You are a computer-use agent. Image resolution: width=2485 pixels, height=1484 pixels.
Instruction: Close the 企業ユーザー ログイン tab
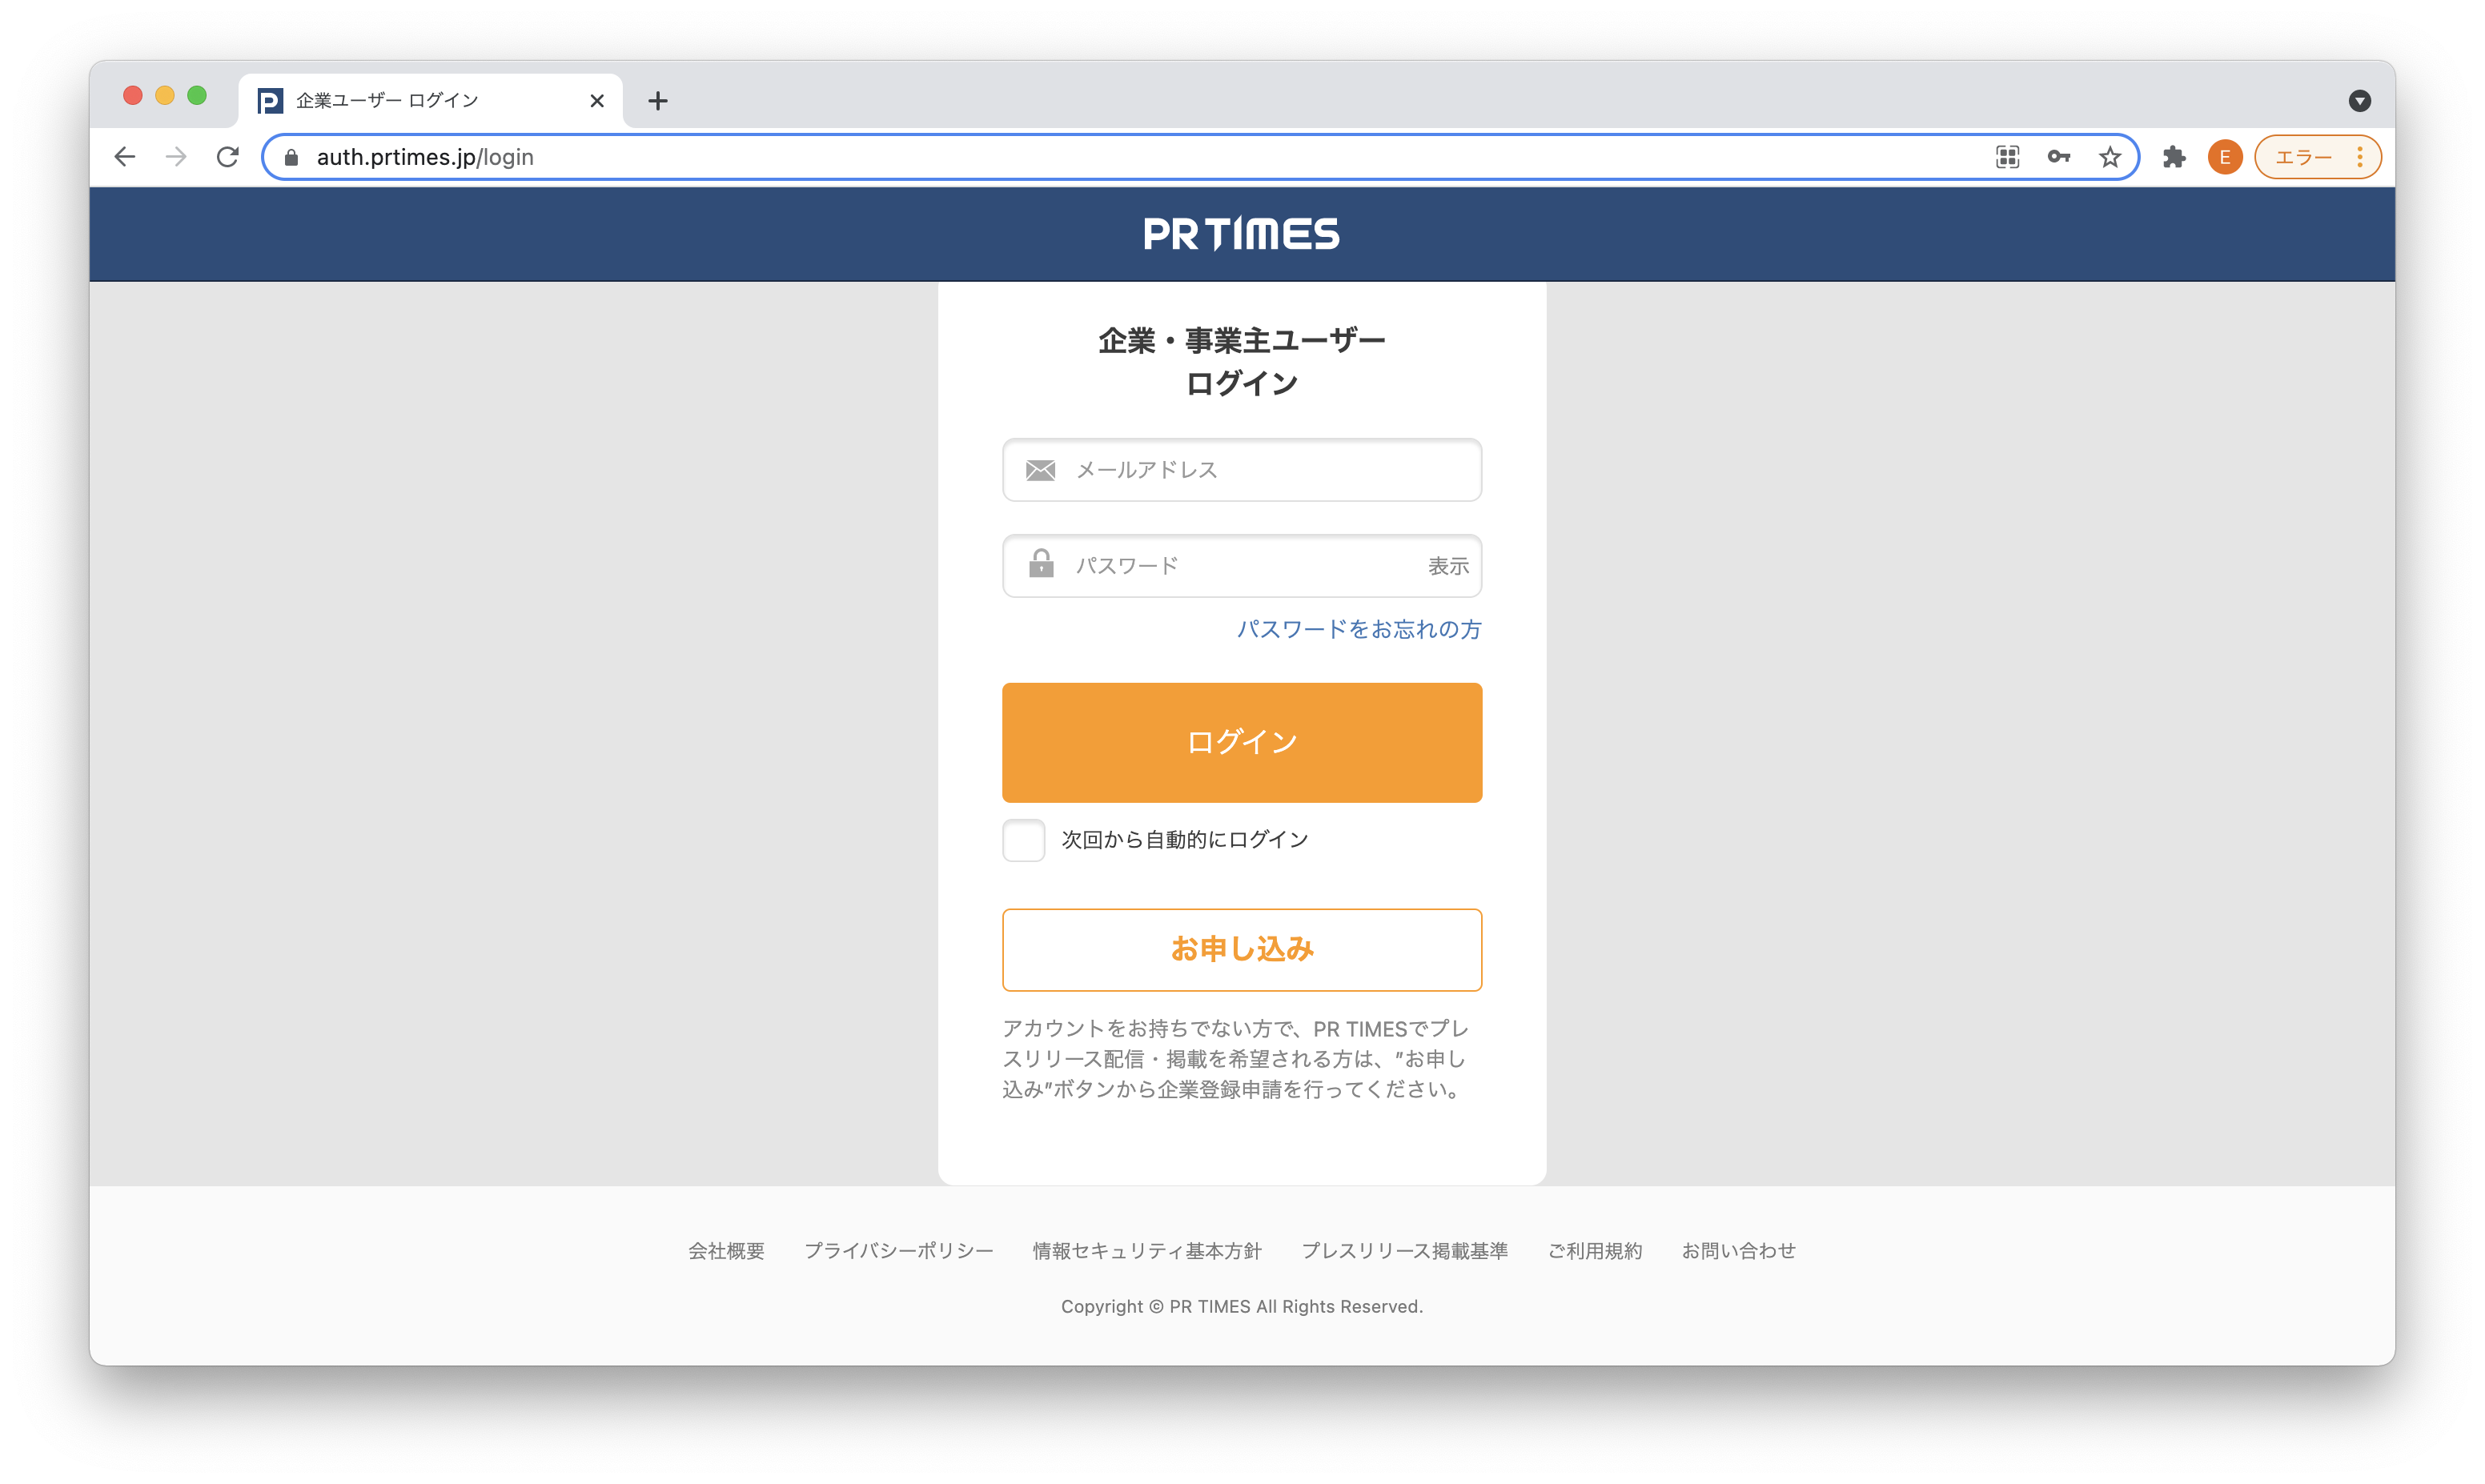(597, 101)
